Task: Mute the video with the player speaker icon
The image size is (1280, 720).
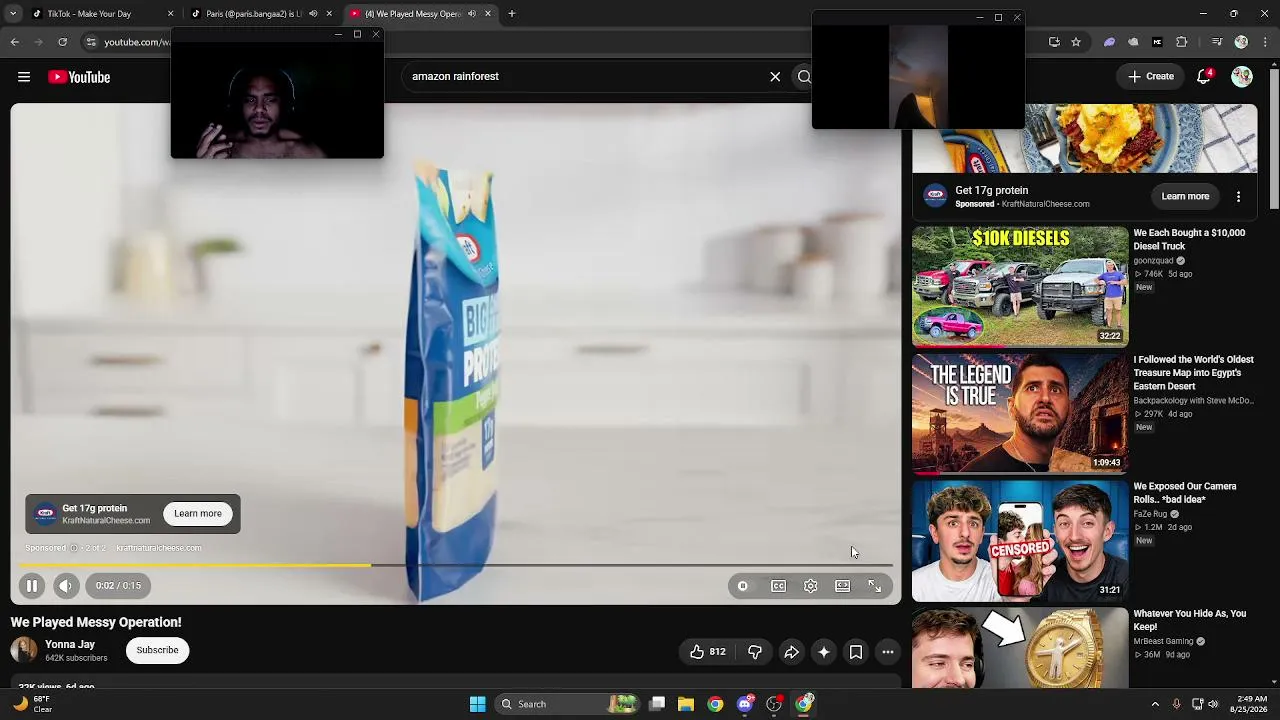Action: [x=66, y=586]
